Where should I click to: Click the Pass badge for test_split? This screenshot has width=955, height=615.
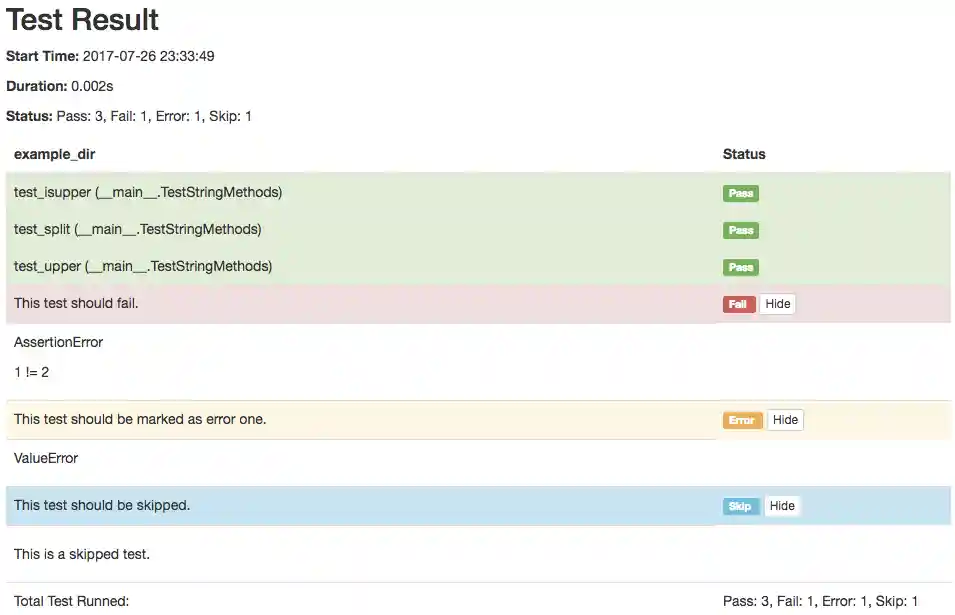[x=741, y=230]
